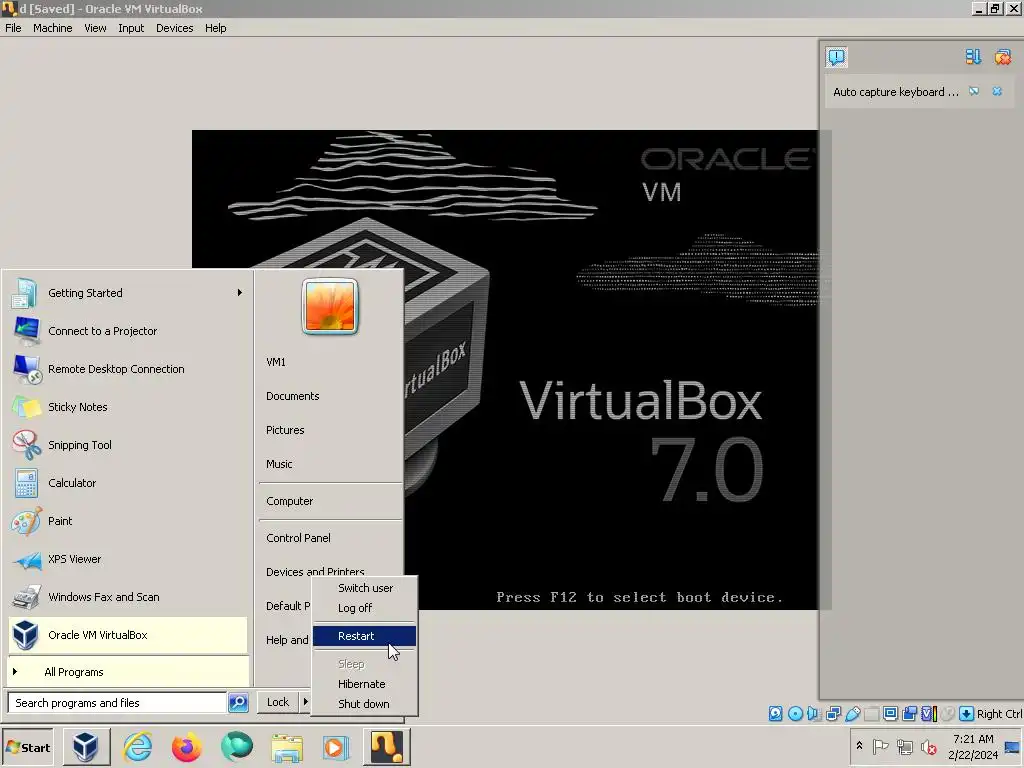Click the optical disk status icon
This screenshot has width=1024, height=768.
click(795, 714)
